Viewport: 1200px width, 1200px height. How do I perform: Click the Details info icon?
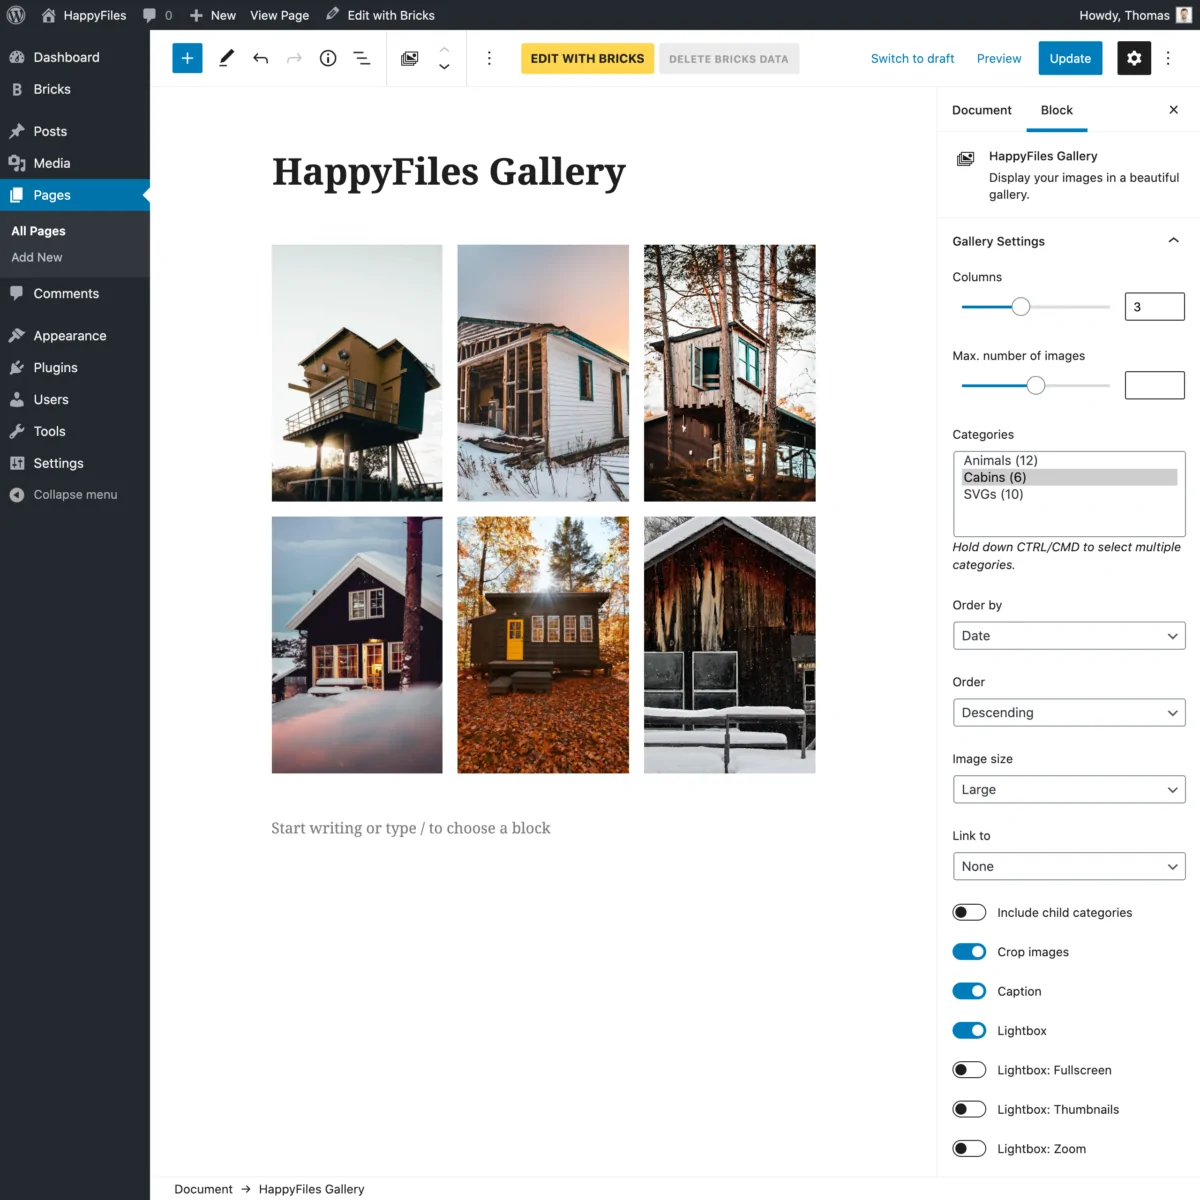(327, 58)
